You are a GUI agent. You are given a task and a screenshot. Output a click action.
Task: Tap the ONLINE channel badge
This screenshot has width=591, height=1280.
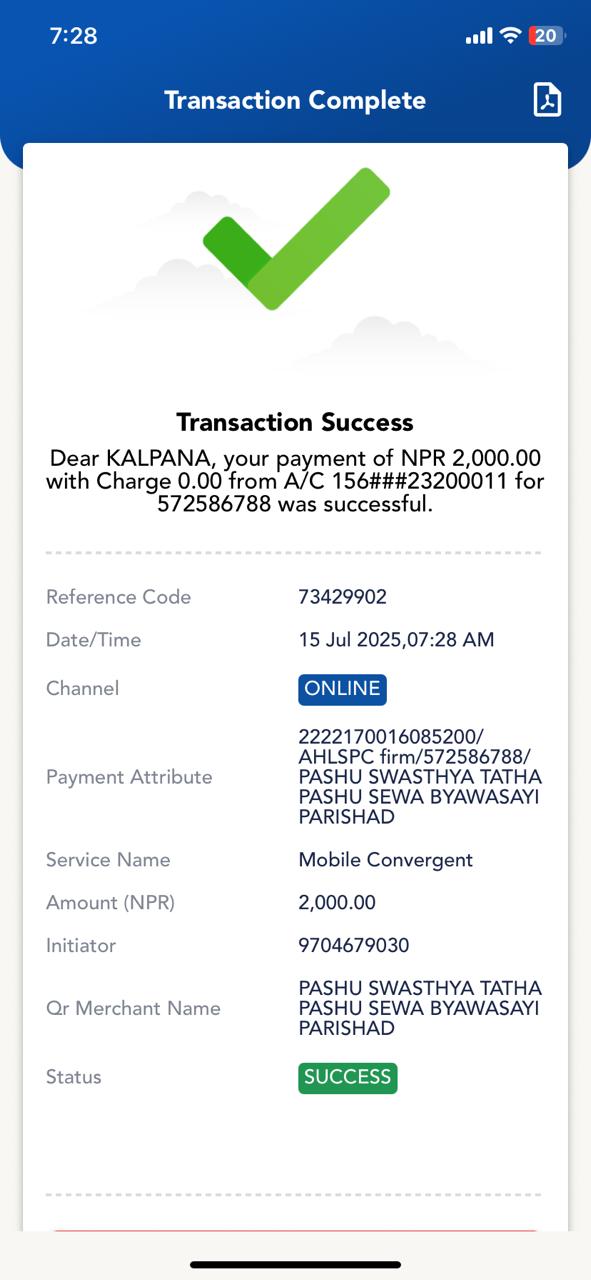[342, 689]
